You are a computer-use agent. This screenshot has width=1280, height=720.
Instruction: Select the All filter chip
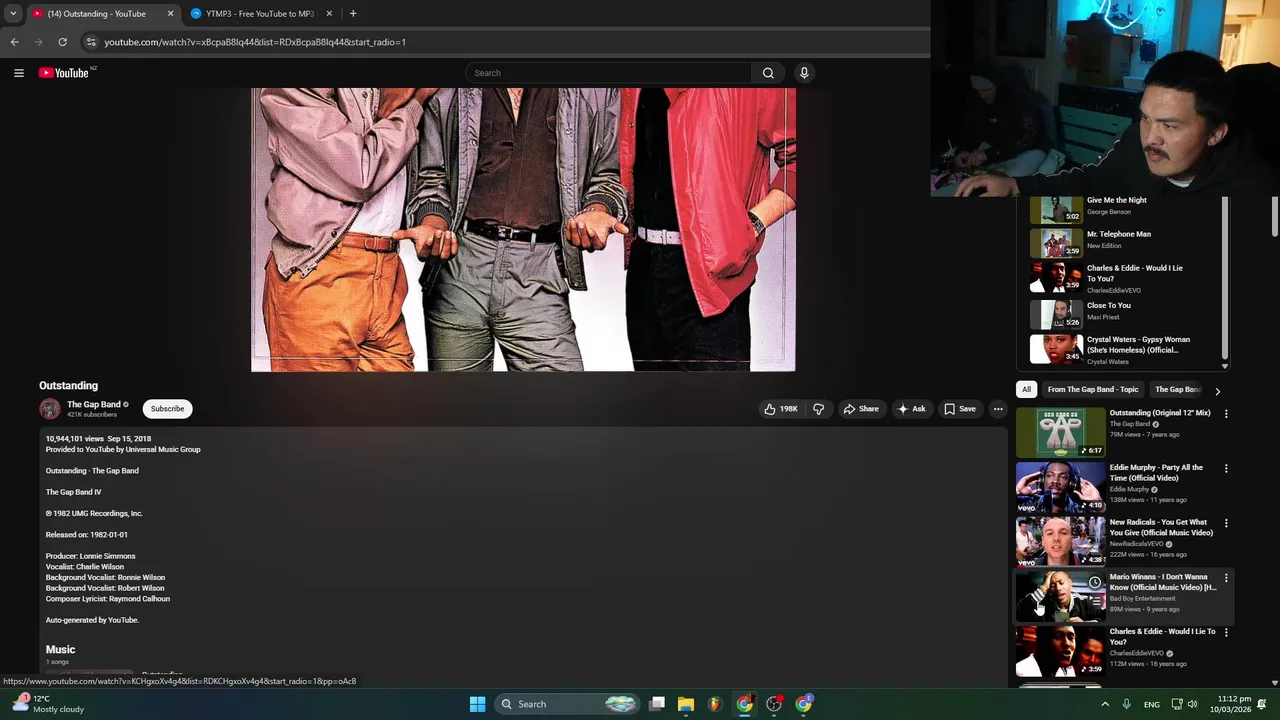click(x=1026, y=390)
